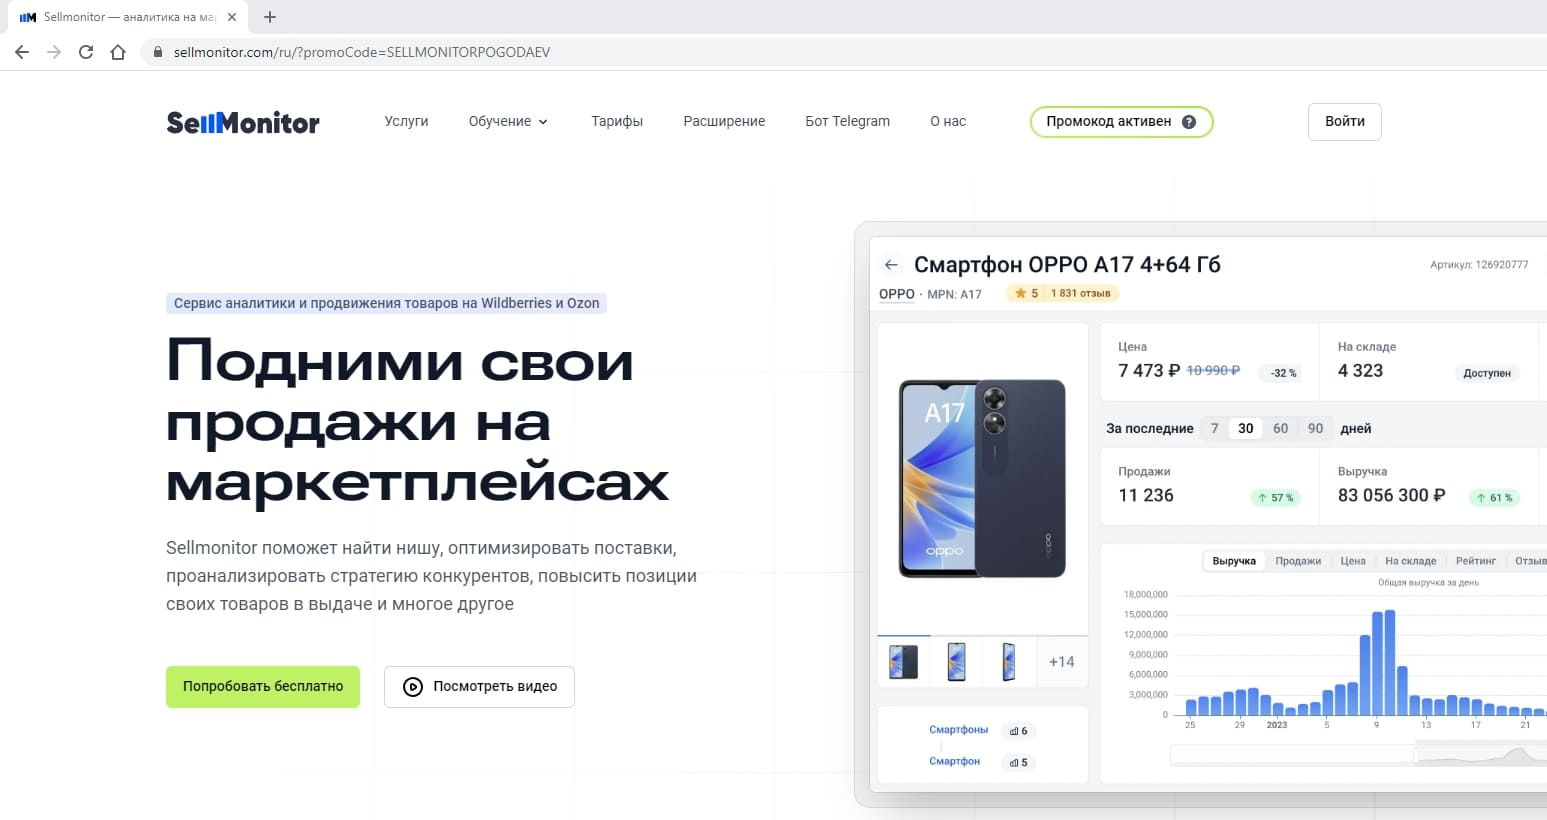The height and width of the screenshot is (820, 1547).
Task: Switch chart to Рейтинг tab
Action: [x=1476, y=561]
